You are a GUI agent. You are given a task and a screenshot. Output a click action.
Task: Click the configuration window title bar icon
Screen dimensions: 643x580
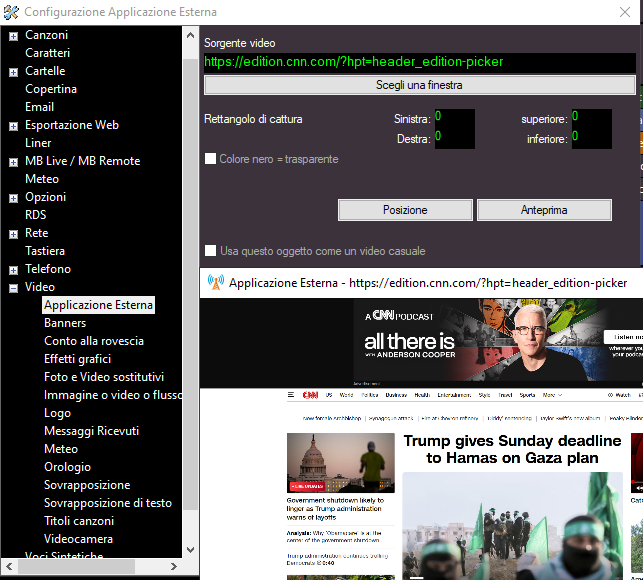click(11, 11)
